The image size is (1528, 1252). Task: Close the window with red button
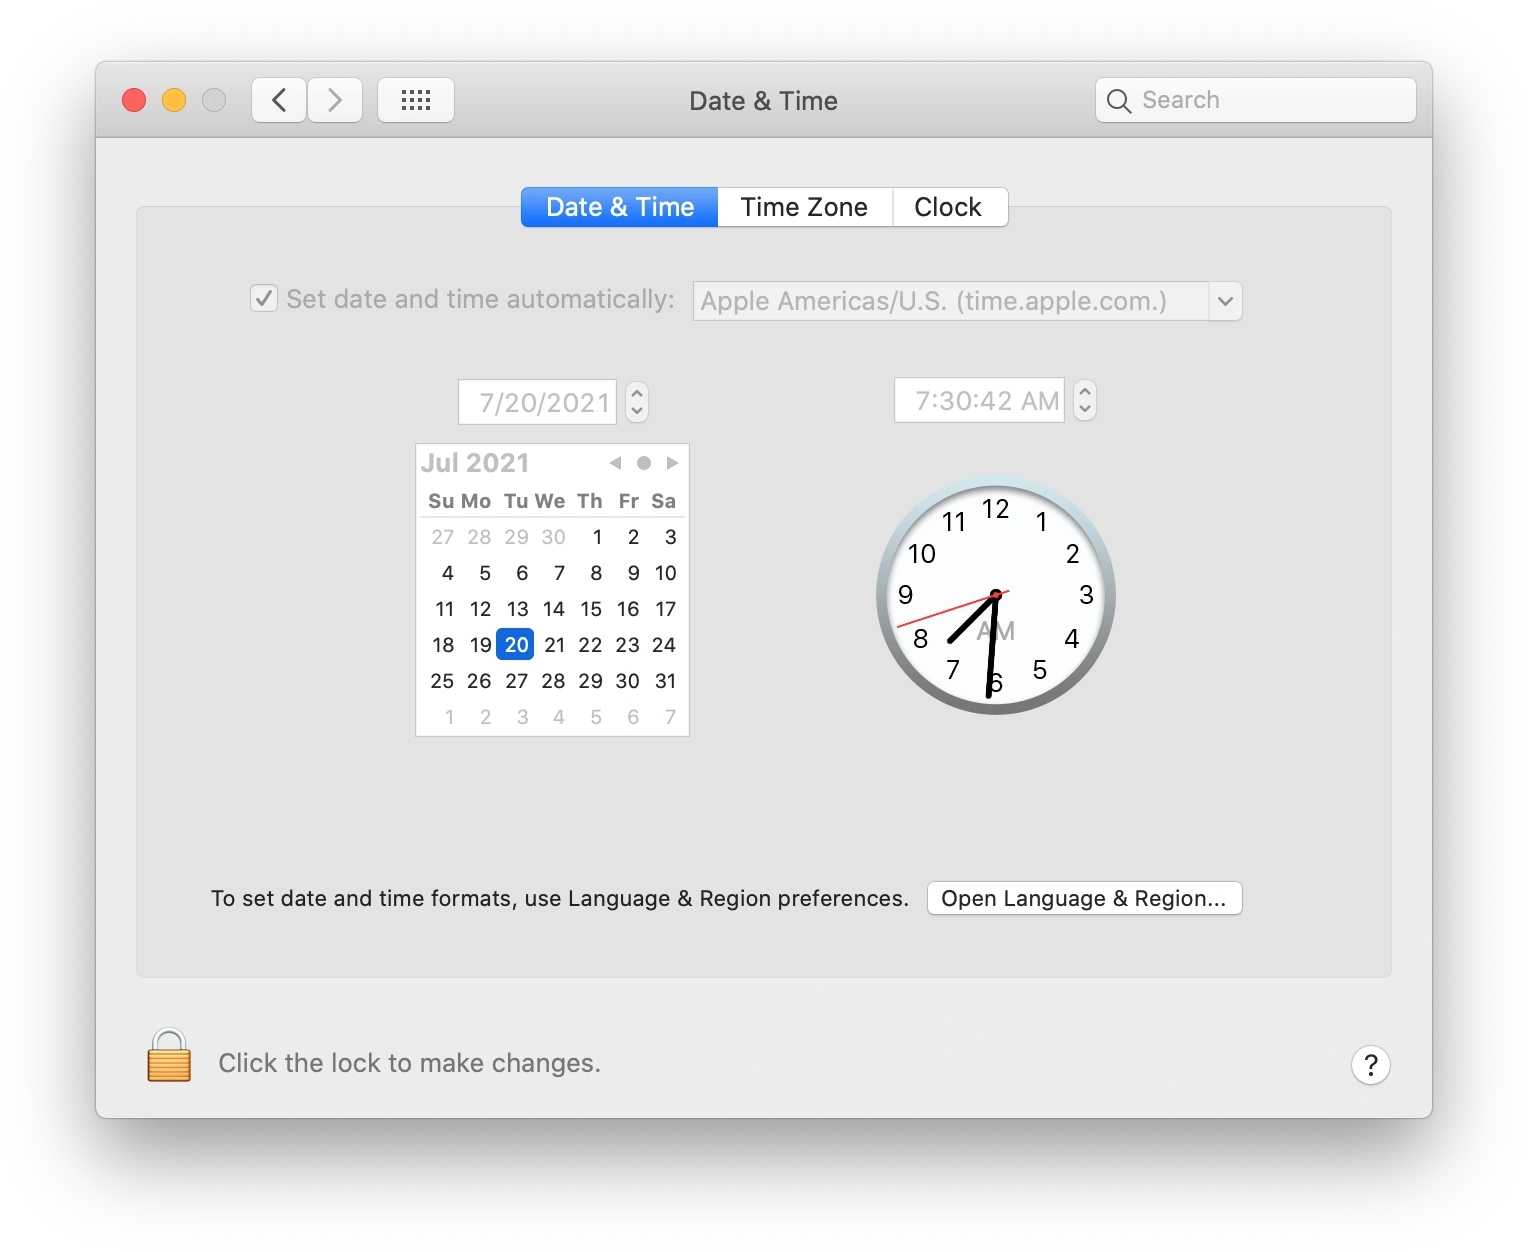click(134, 100)
